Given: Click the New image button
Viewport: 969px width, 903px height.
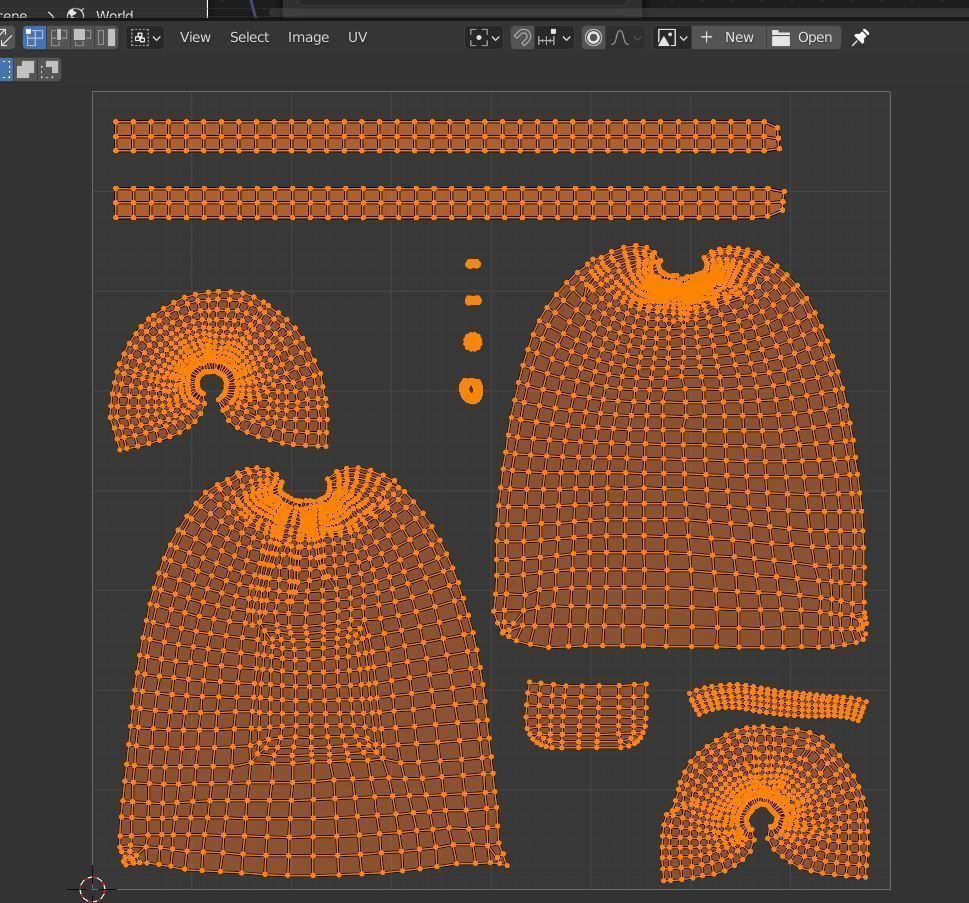Looking at the screenshot, I should (x=729, y=38).
